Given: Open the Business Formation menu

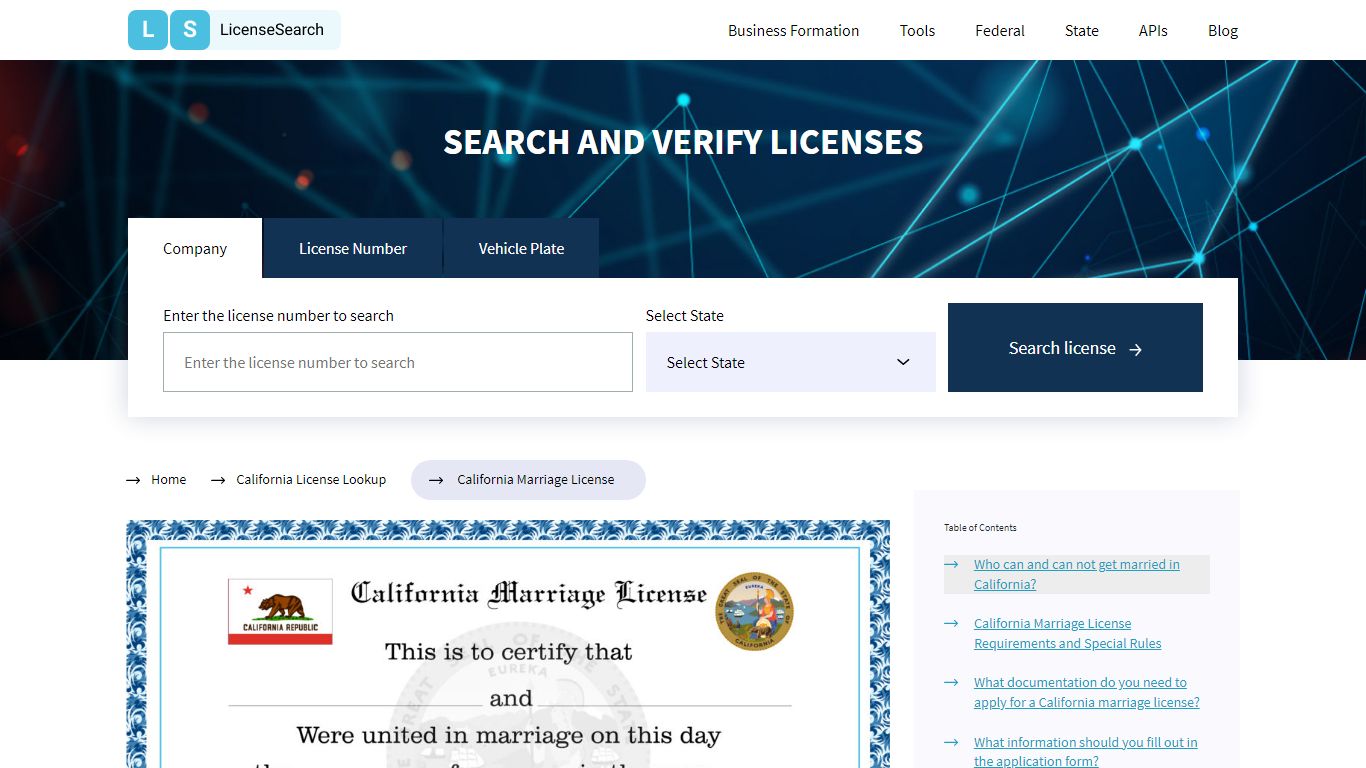Looking at the screenshot, I should (793, 30).
